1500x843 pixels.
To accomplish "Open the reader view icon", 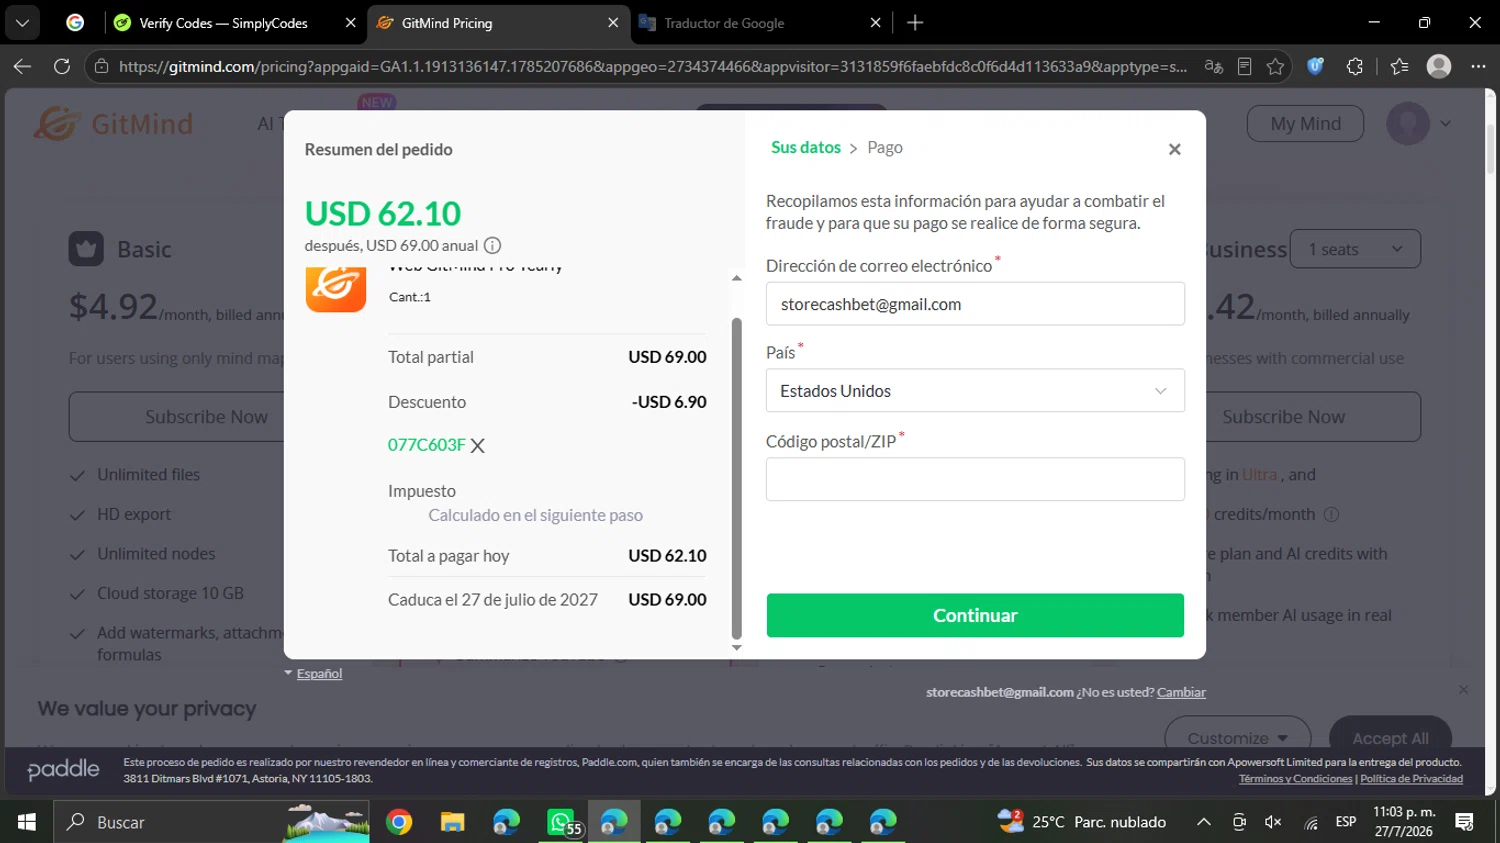I will [x=1244, y=67].
